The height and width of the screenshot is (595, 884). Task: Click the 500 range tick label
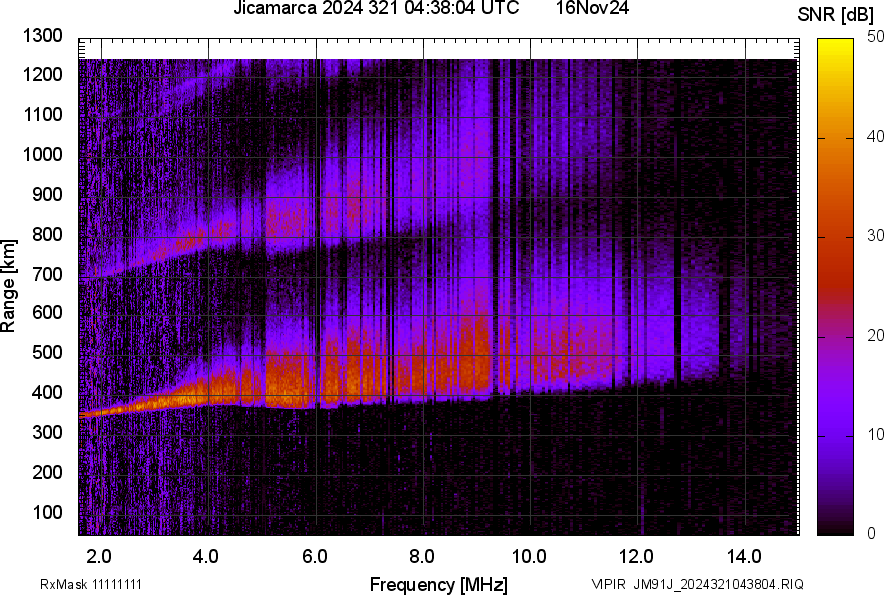[x=47, y=352]
